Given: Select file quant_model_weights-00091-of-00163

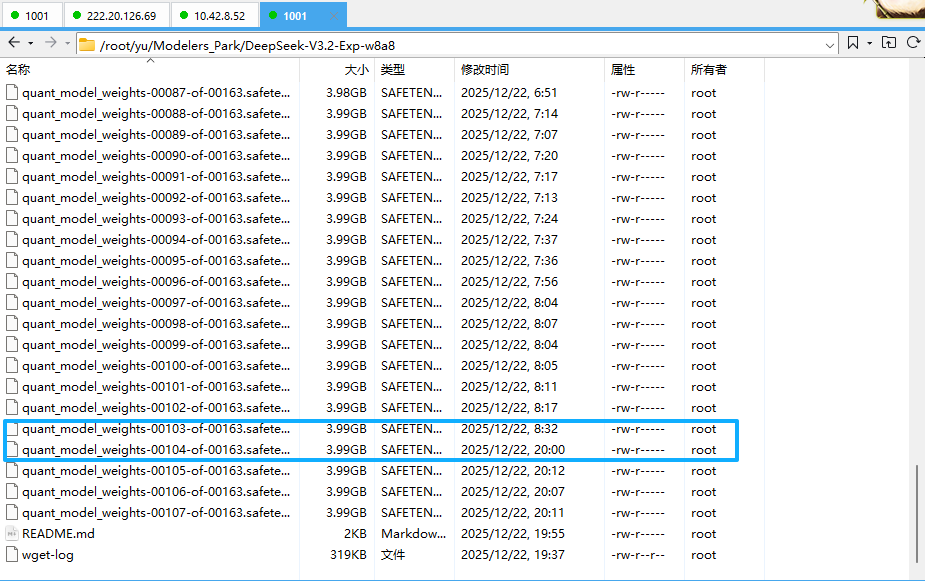Looking at the screenshot, I should [x=156, y=177].
